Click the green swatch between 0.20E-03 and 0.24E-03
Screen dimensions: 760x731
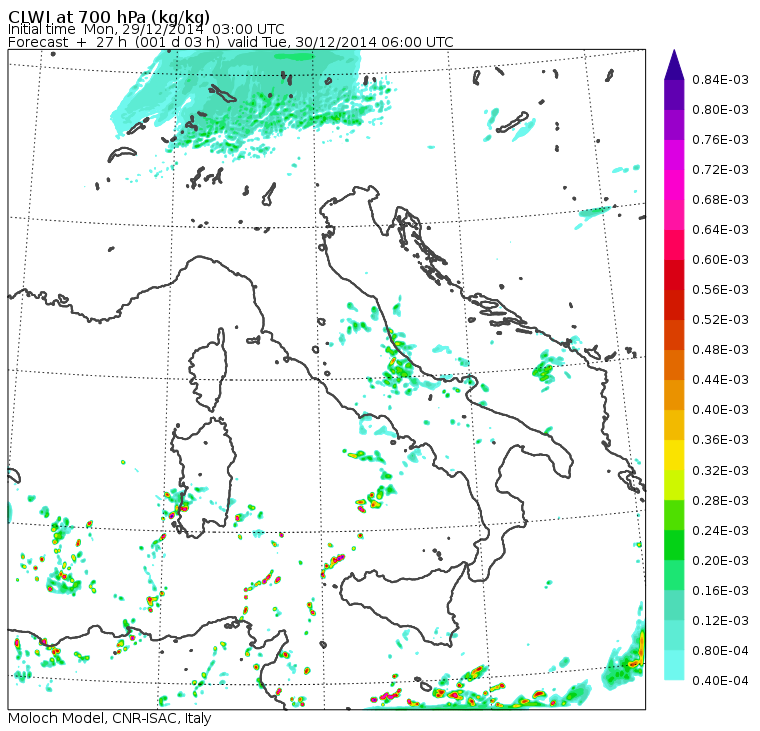(x=674, y=545)
